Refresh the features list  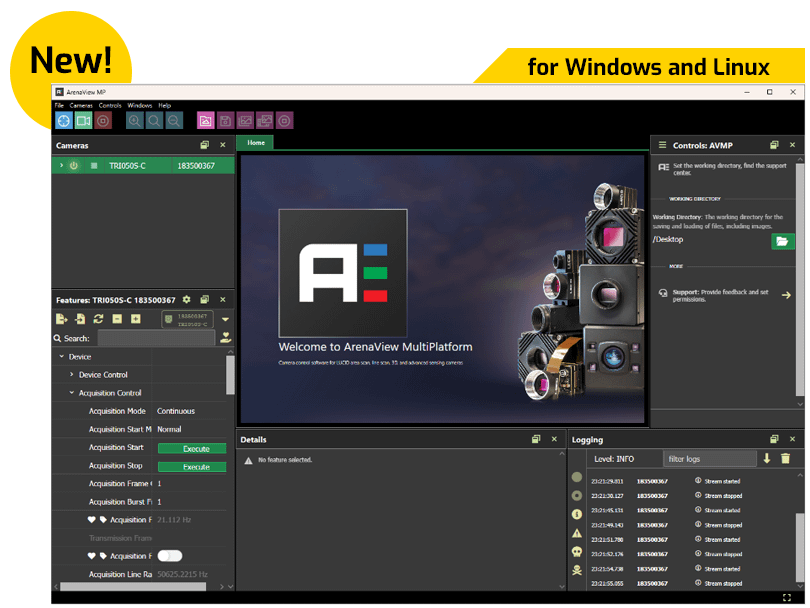98,318
